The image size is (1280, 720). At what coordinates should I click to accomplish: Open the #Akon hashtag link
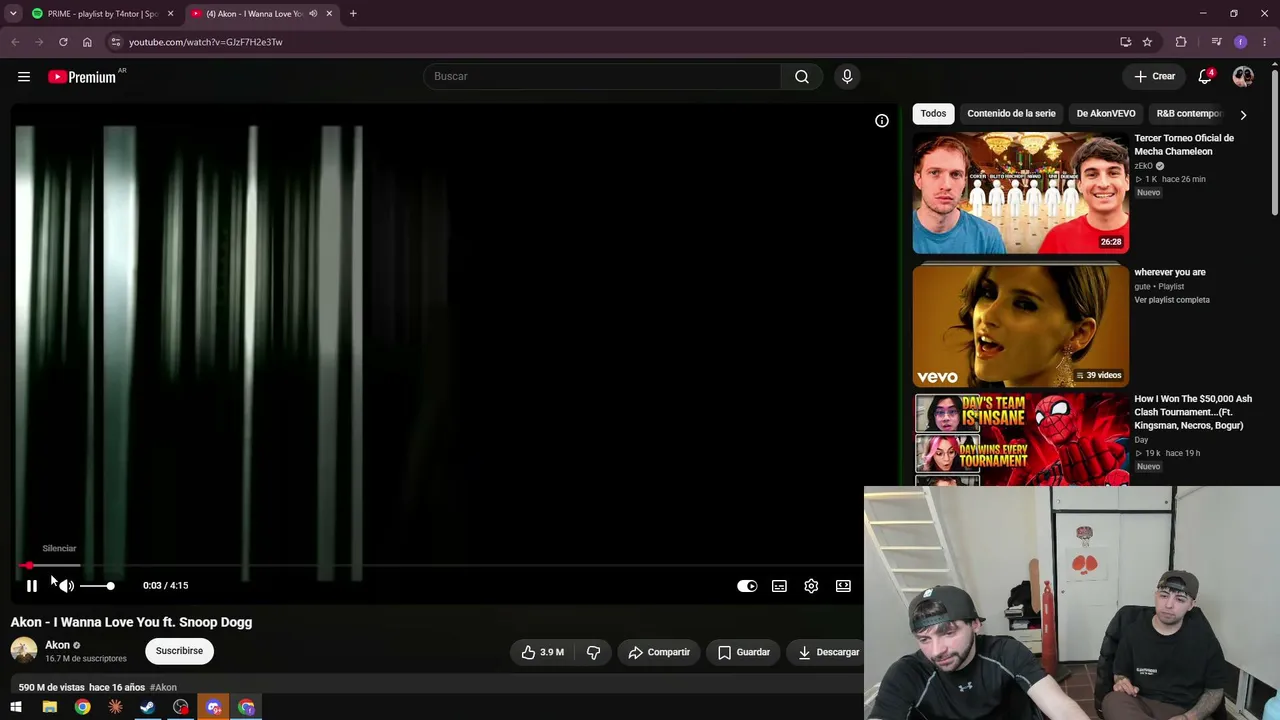click(x=163, y=688)
